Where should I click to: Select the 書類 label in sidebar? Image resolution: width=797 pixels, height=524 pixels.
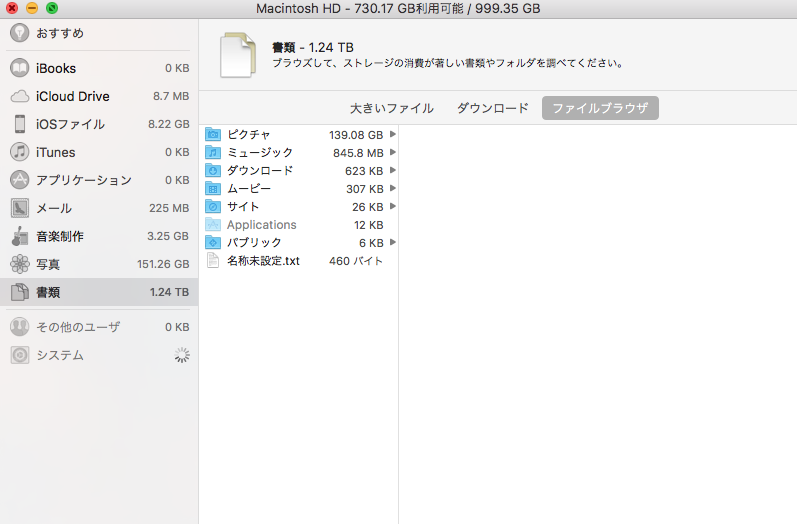pyautogui.click(x=48, y=292)
